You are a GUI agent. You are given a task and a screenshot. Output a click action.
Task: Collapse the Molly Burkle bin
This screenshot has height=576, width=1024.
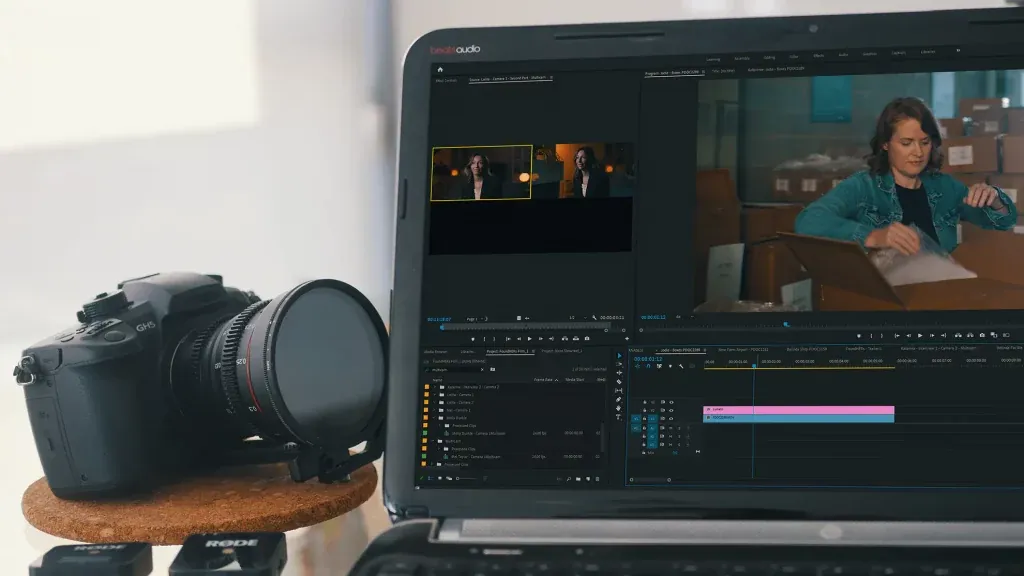(x=434, y=418)
